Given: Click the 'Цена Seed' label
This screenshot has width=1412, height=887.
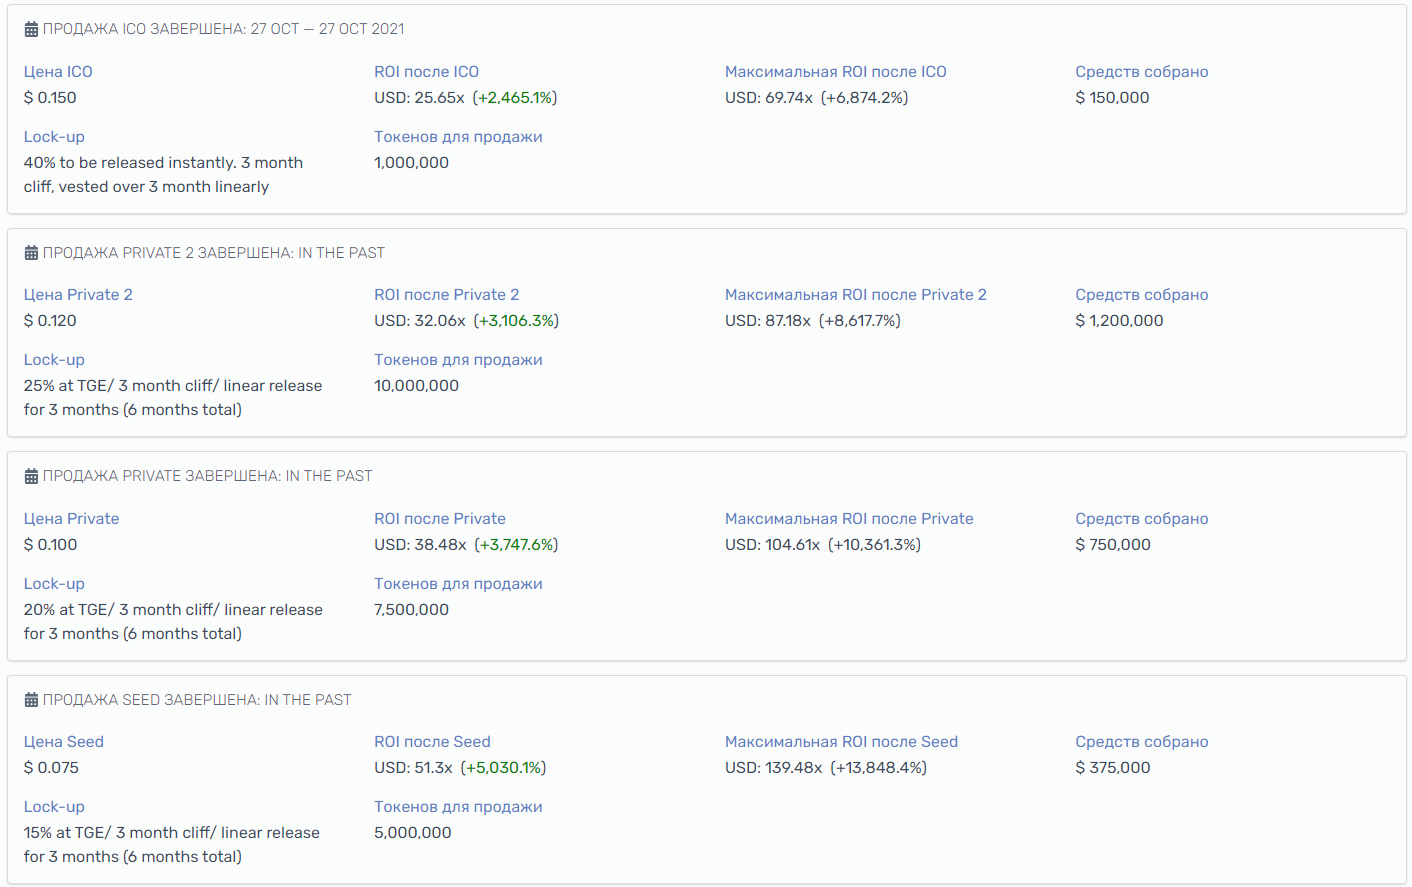Looking at the screenshot, I should click(x=64, y=742).
